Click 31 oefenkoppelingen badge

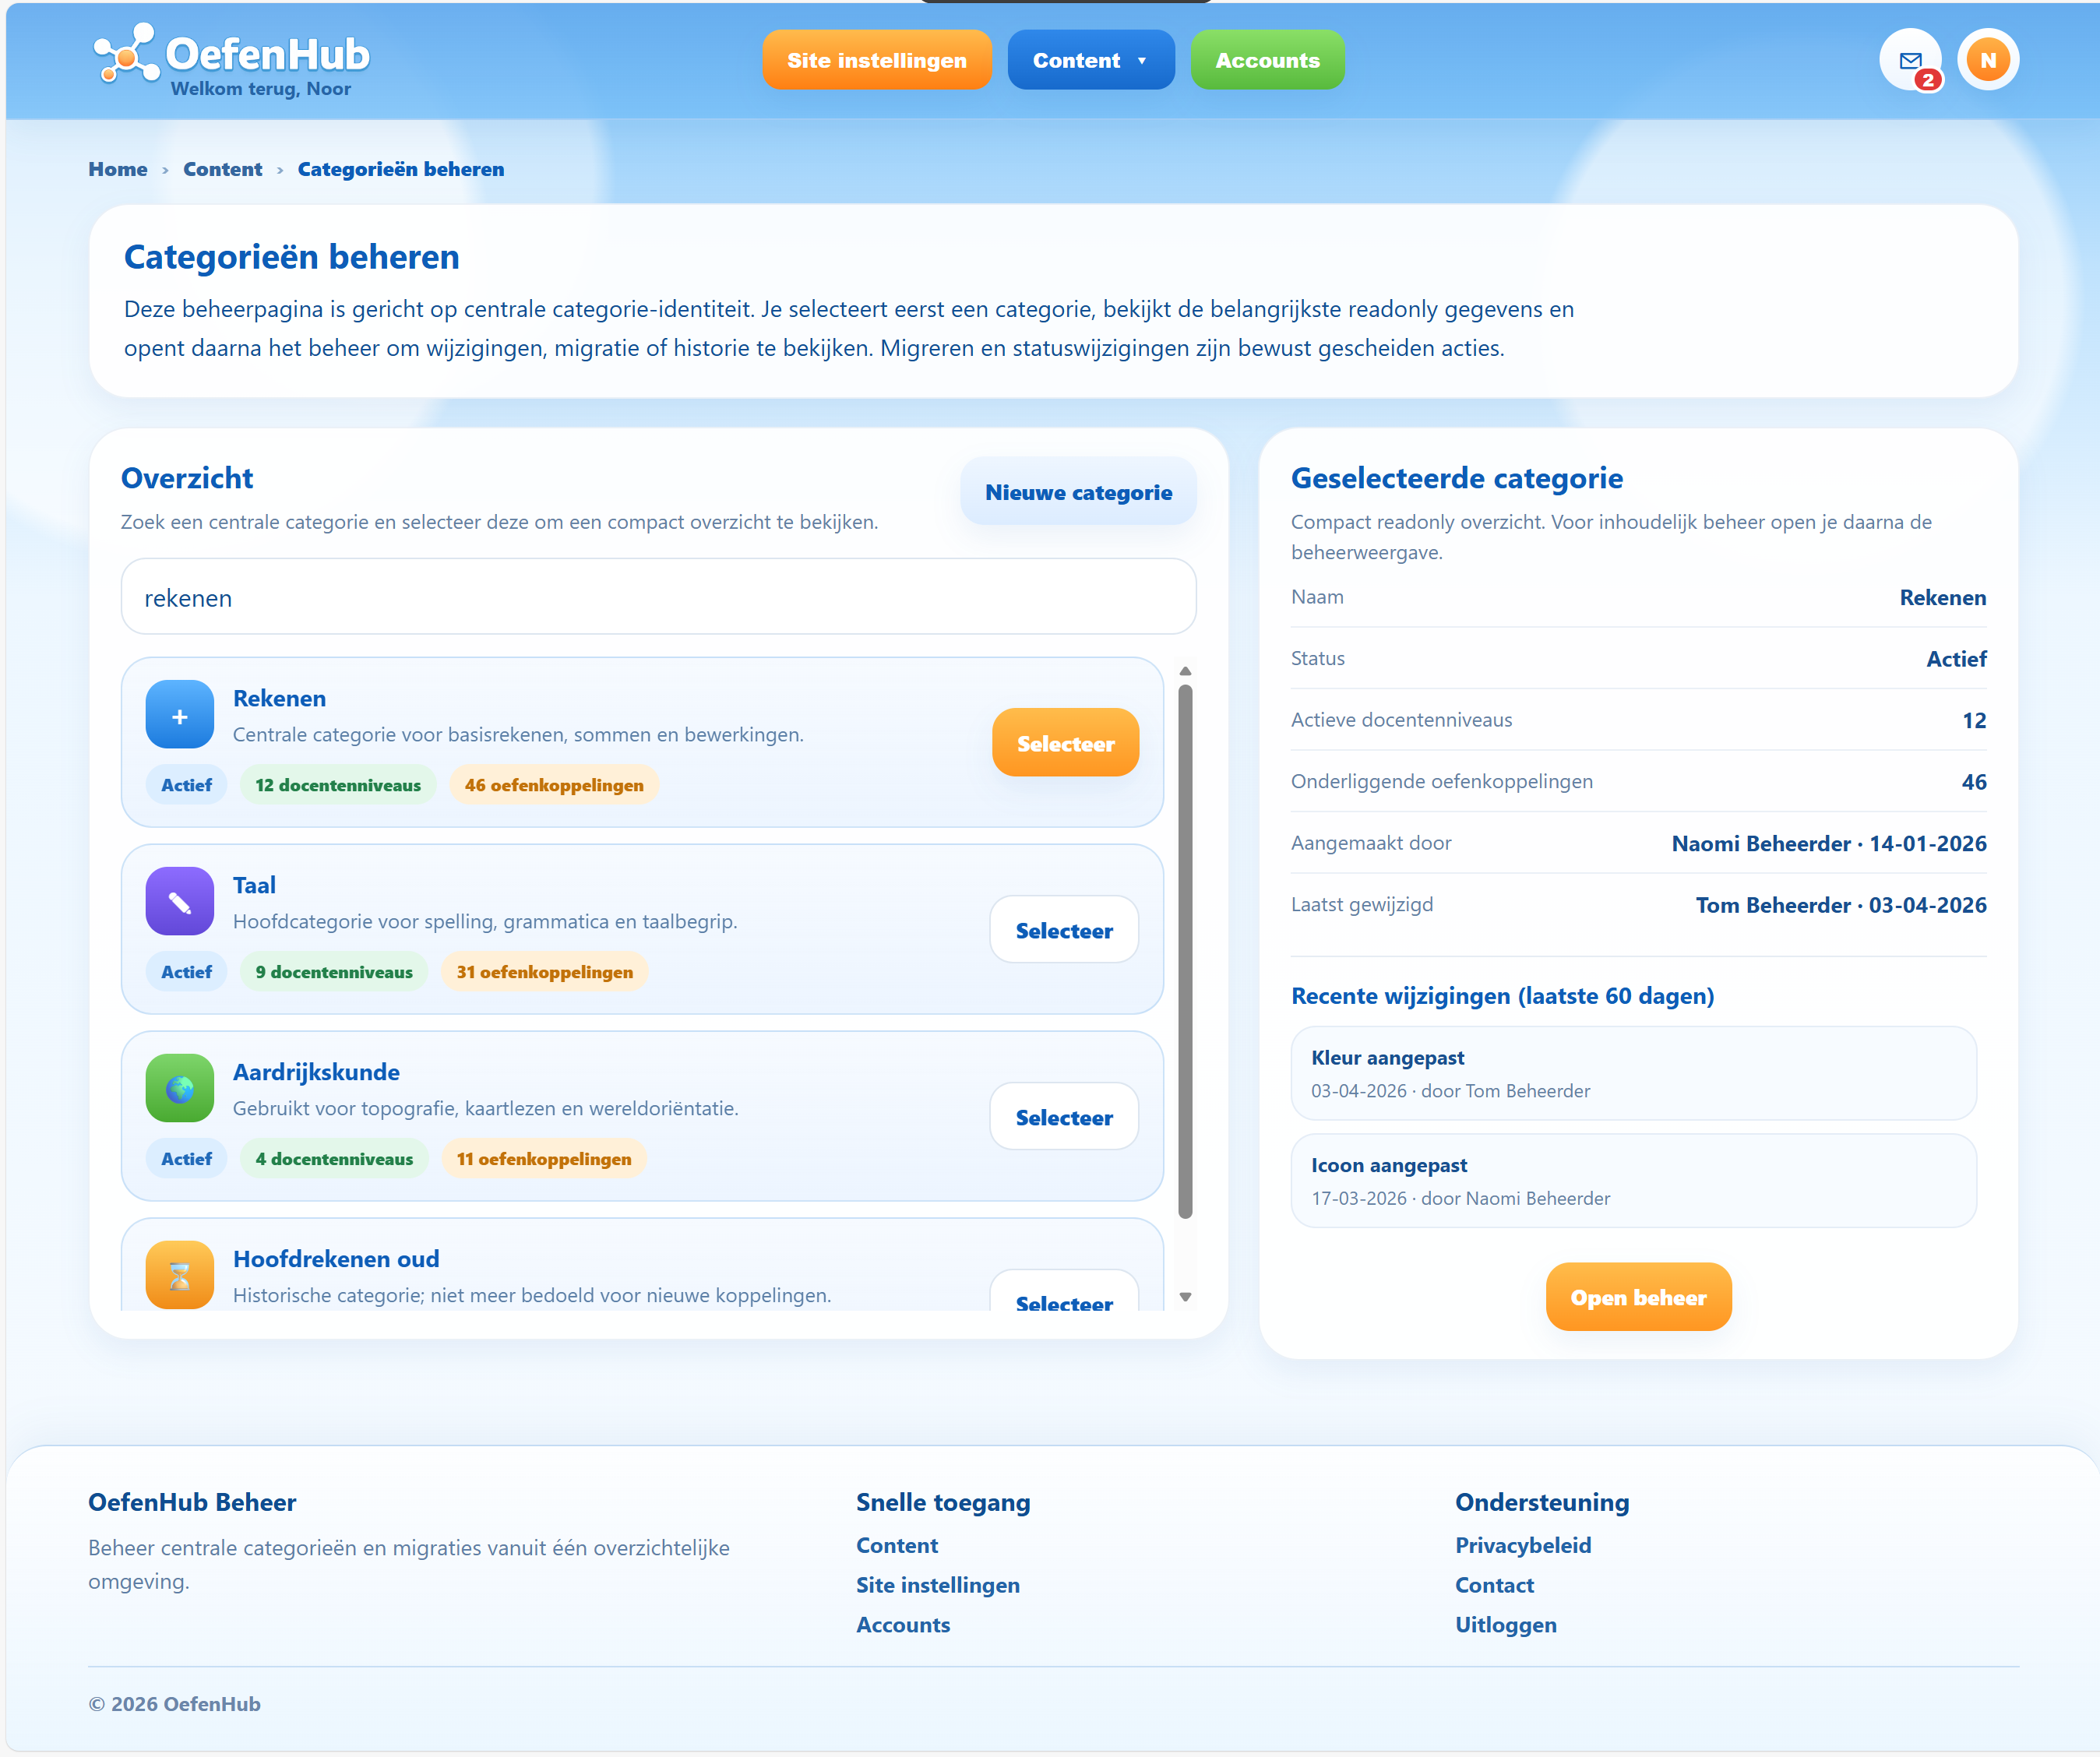point(545,973)
